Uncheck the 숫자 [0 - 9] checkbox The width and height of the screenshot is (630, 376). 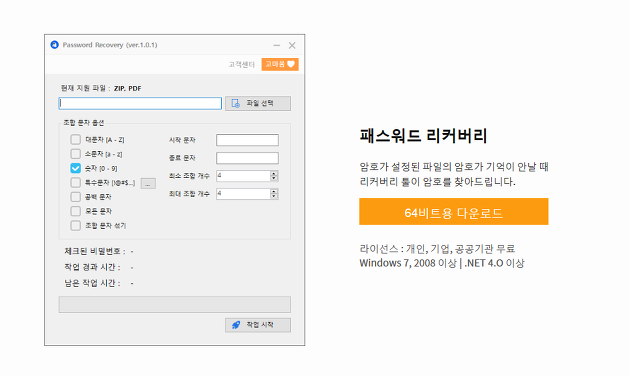point(76,168)
